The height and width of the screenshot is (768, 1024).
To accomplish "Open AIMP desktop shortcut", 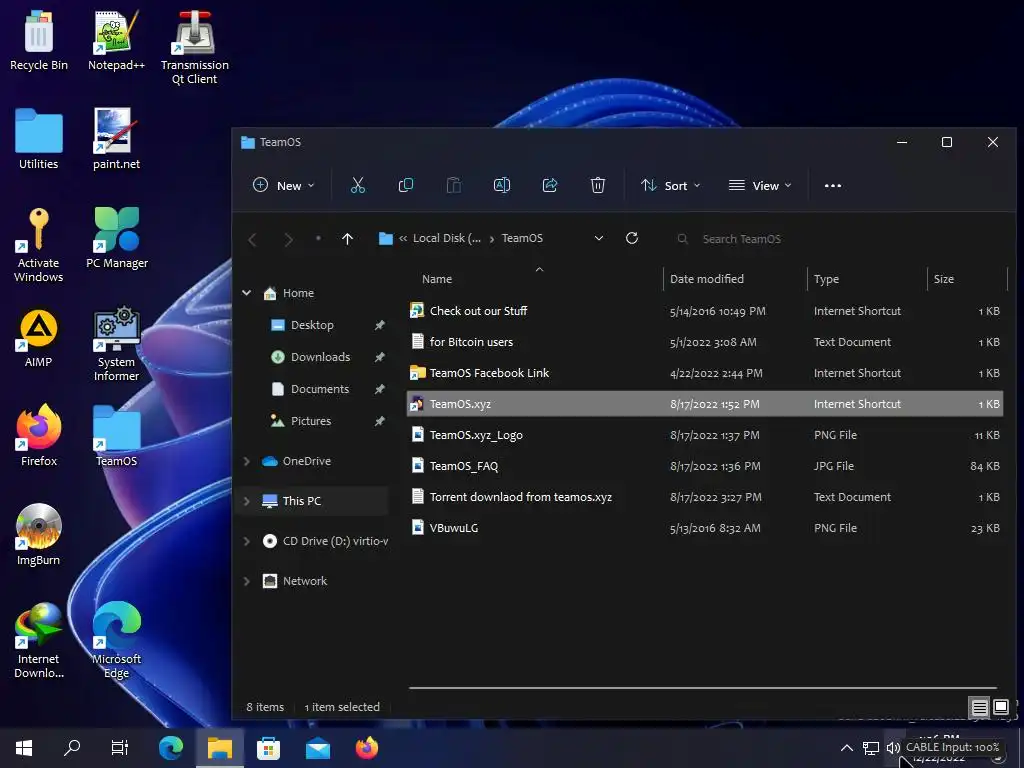I will click(x=39, y=338).
